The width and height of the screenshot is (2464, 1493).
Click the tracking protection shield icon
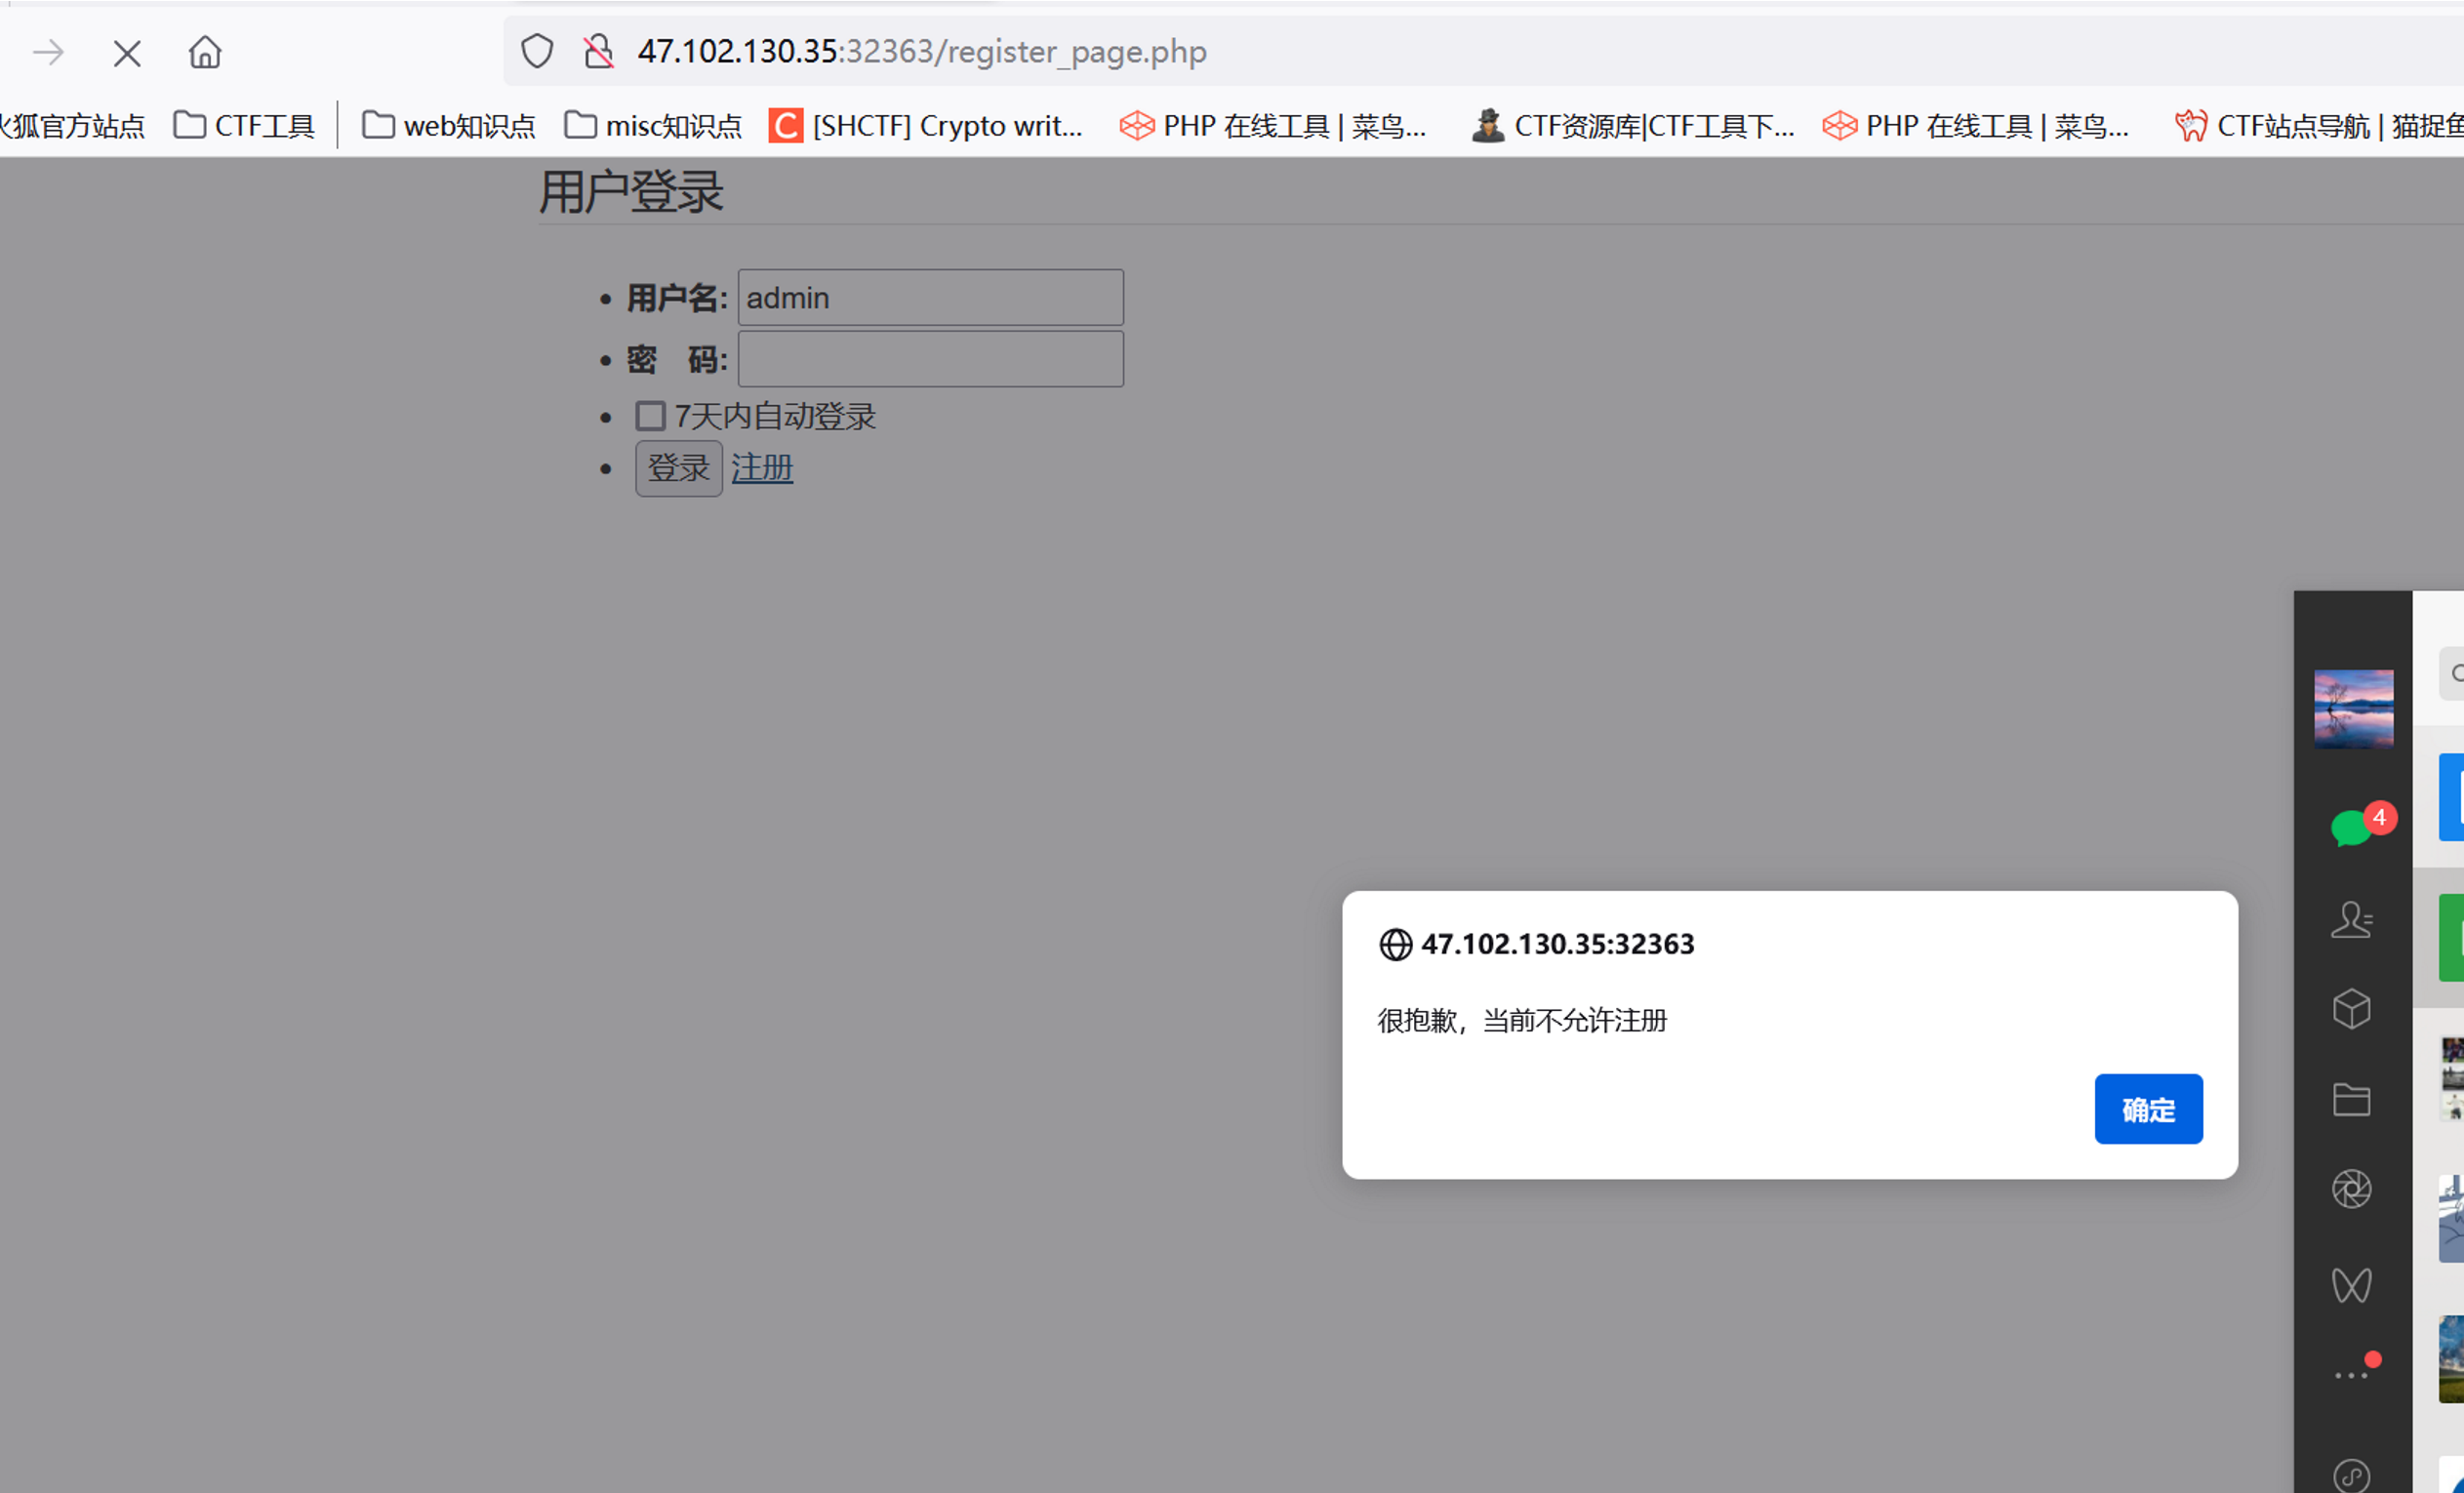537,51
